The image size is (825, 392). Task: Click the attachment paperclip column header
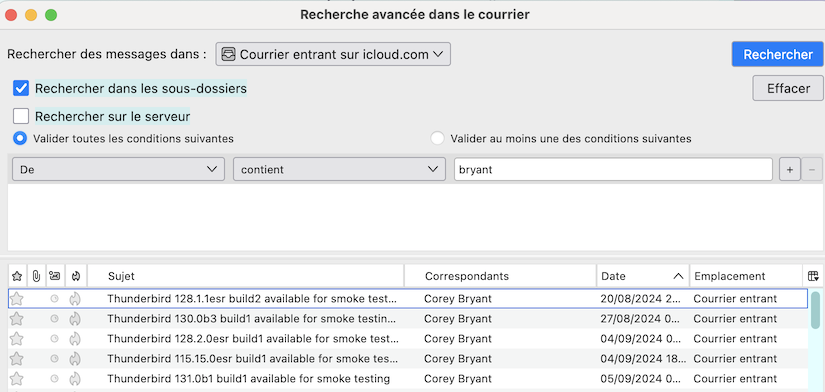point(36,276)
